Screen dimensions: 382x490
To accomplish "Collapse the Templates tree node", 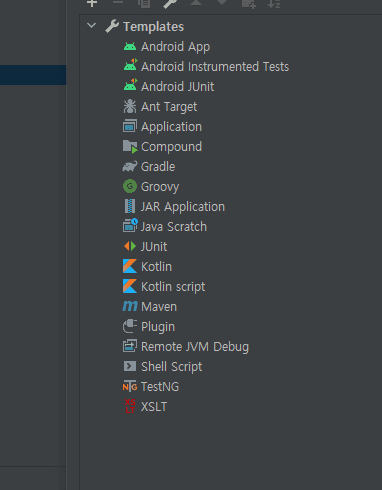I will click(91, 26).
